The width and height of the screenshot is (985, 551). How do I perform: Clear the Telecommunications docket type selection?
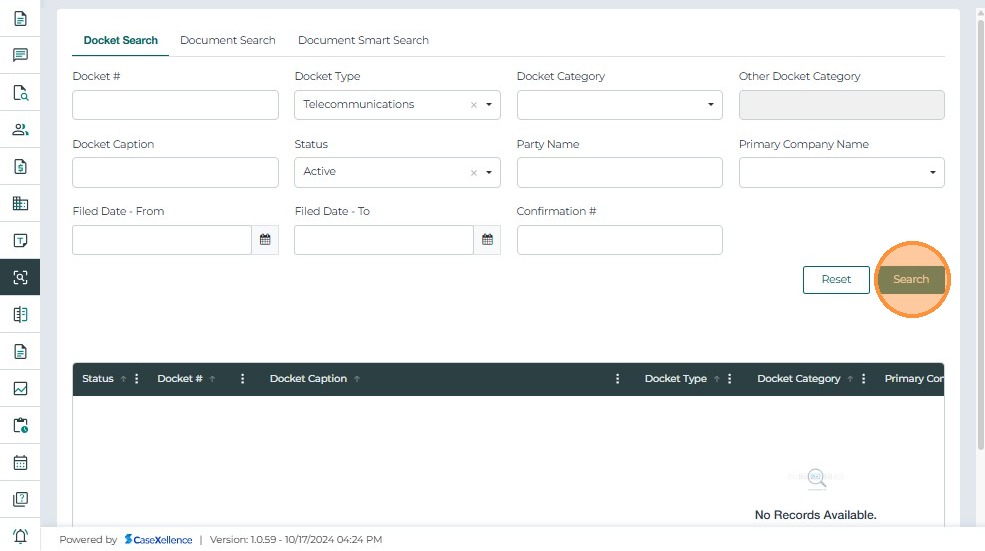(x=474, y=105)
